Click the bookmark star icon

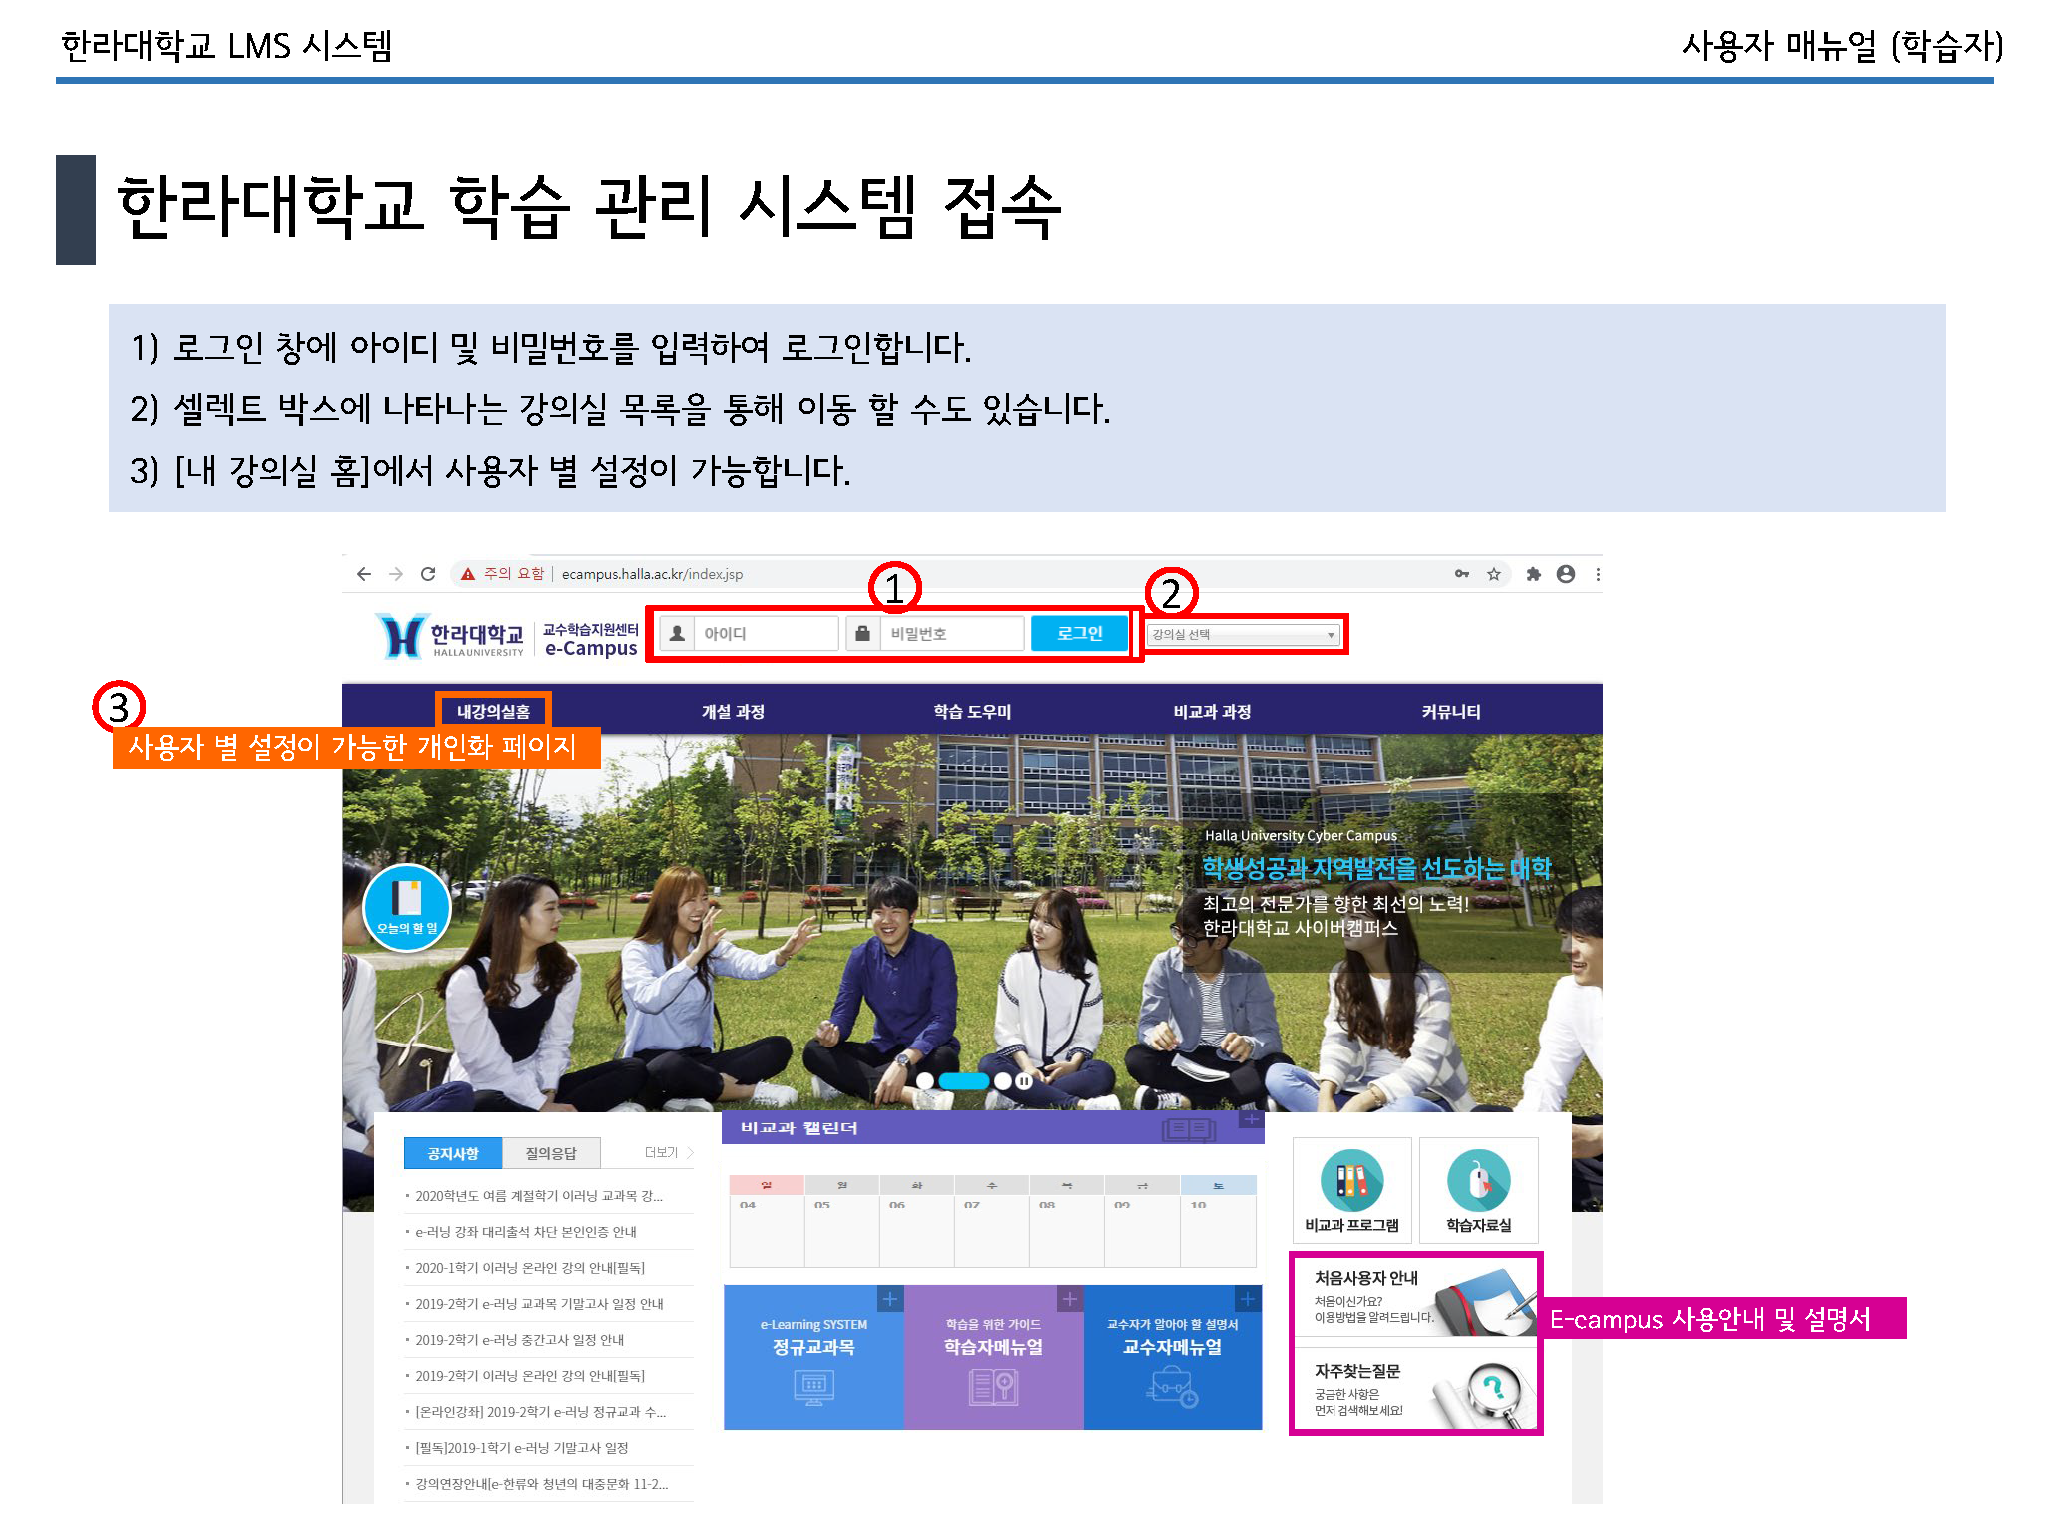click(1494, 574)
